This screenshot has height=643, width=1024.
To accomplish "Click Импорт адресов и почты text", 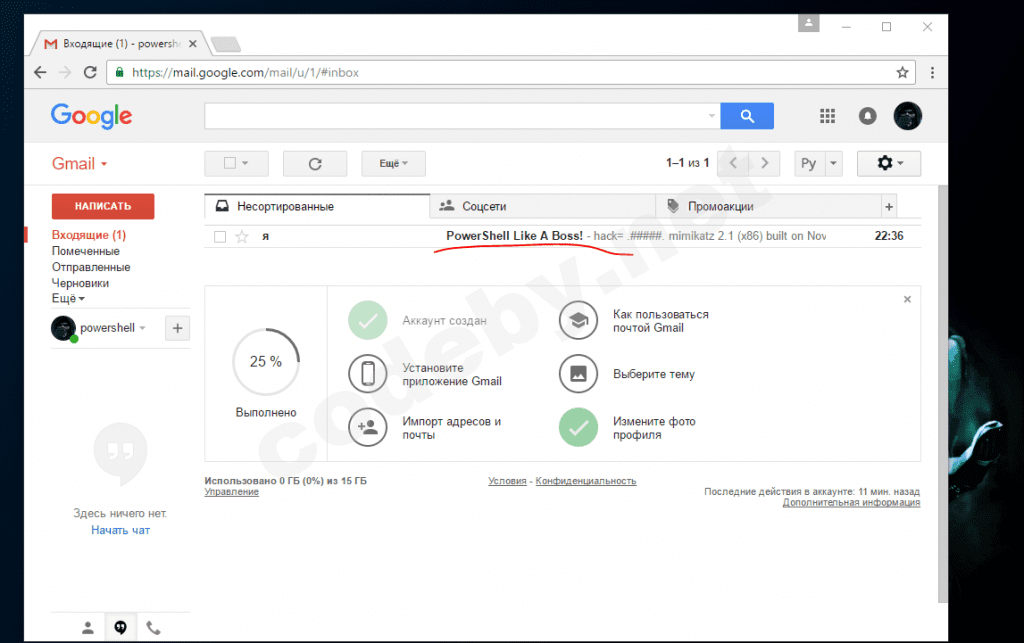I will tap(451, 428).
